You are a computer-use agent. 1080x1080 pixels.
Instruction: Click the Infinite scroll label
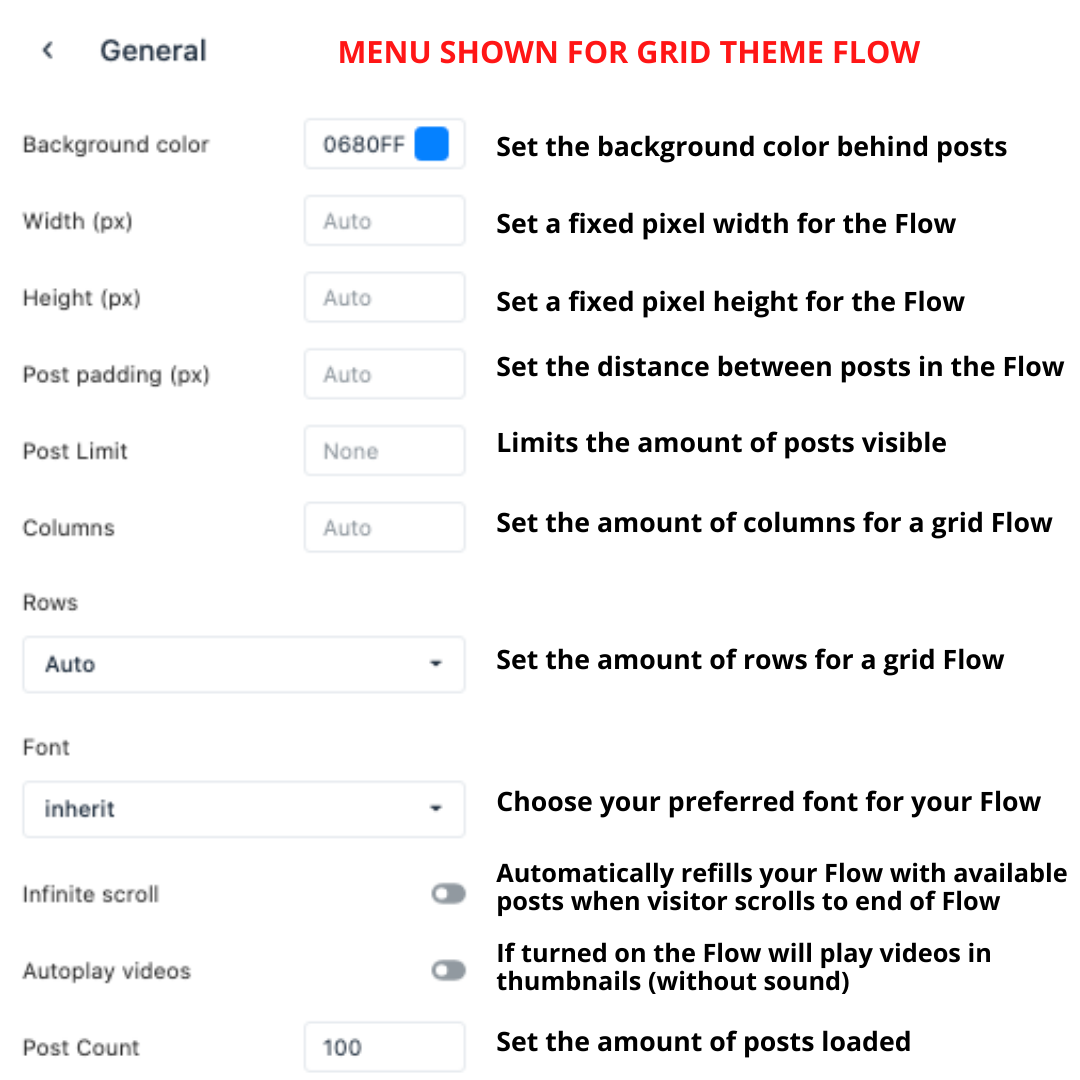click(x=91, y=894)
